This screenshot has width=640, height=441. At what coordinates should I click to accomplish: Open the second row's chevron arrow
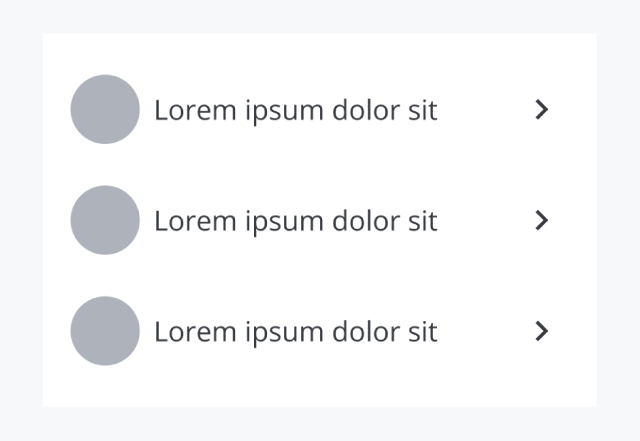pos(542,220)
